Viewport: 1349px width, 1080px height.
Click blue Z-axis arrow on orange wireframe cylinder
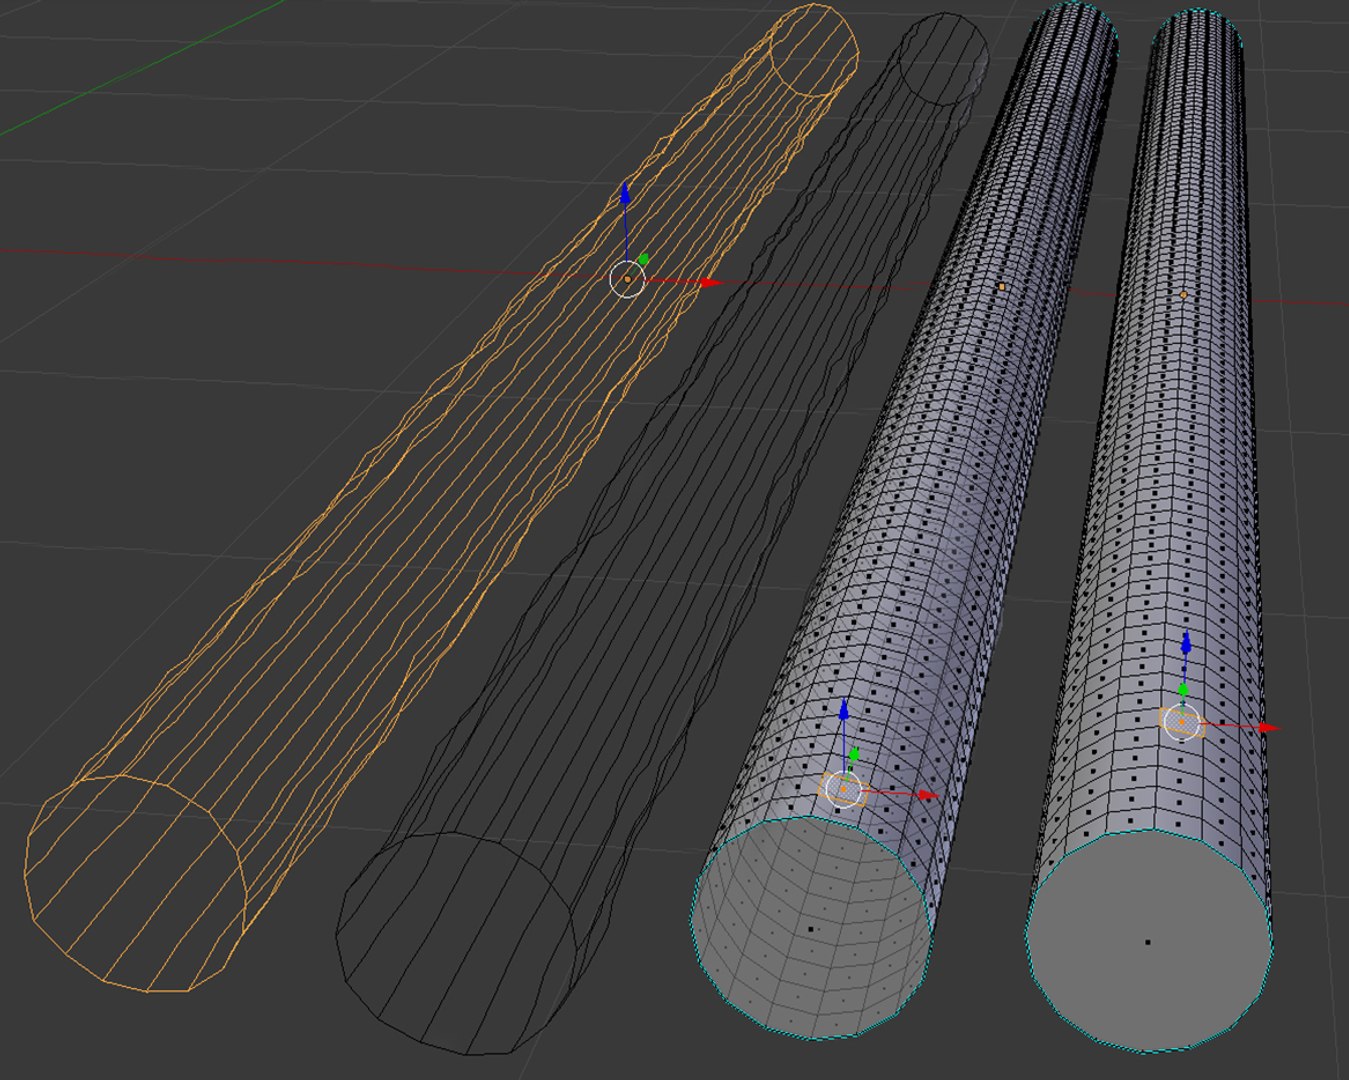(x=625, y=193)
